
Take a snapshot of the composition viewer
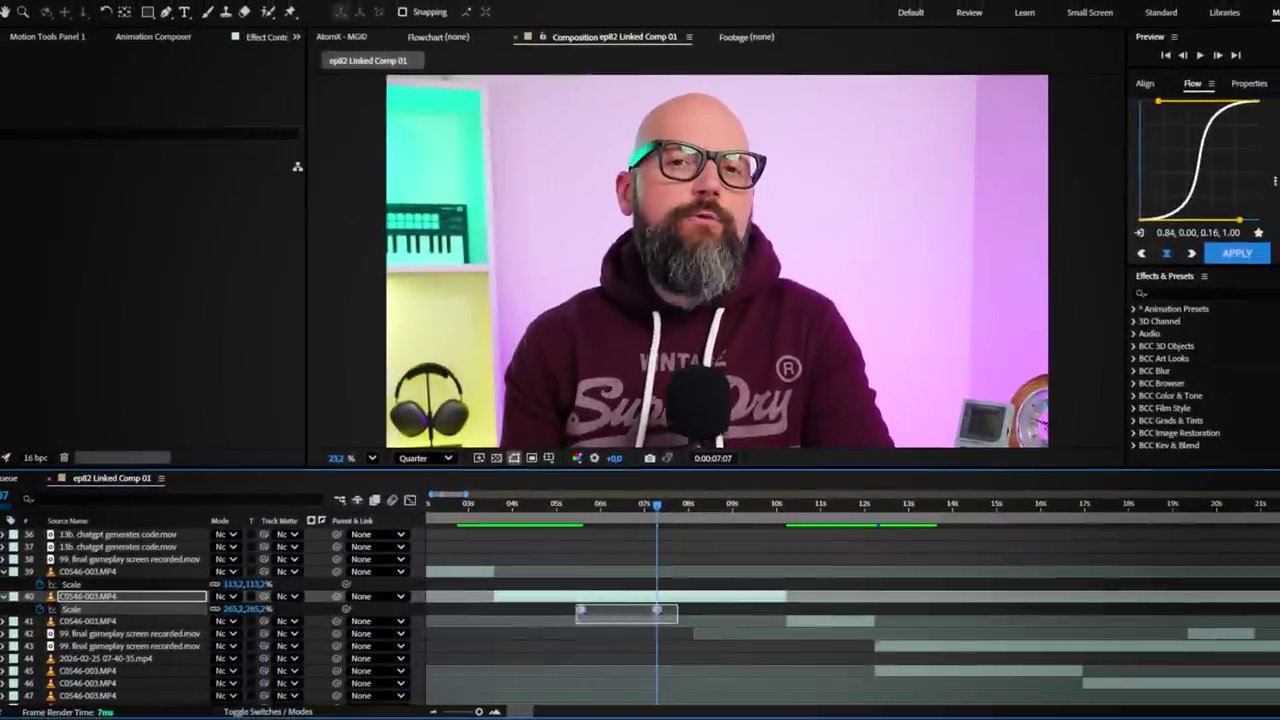click(650, 458)
